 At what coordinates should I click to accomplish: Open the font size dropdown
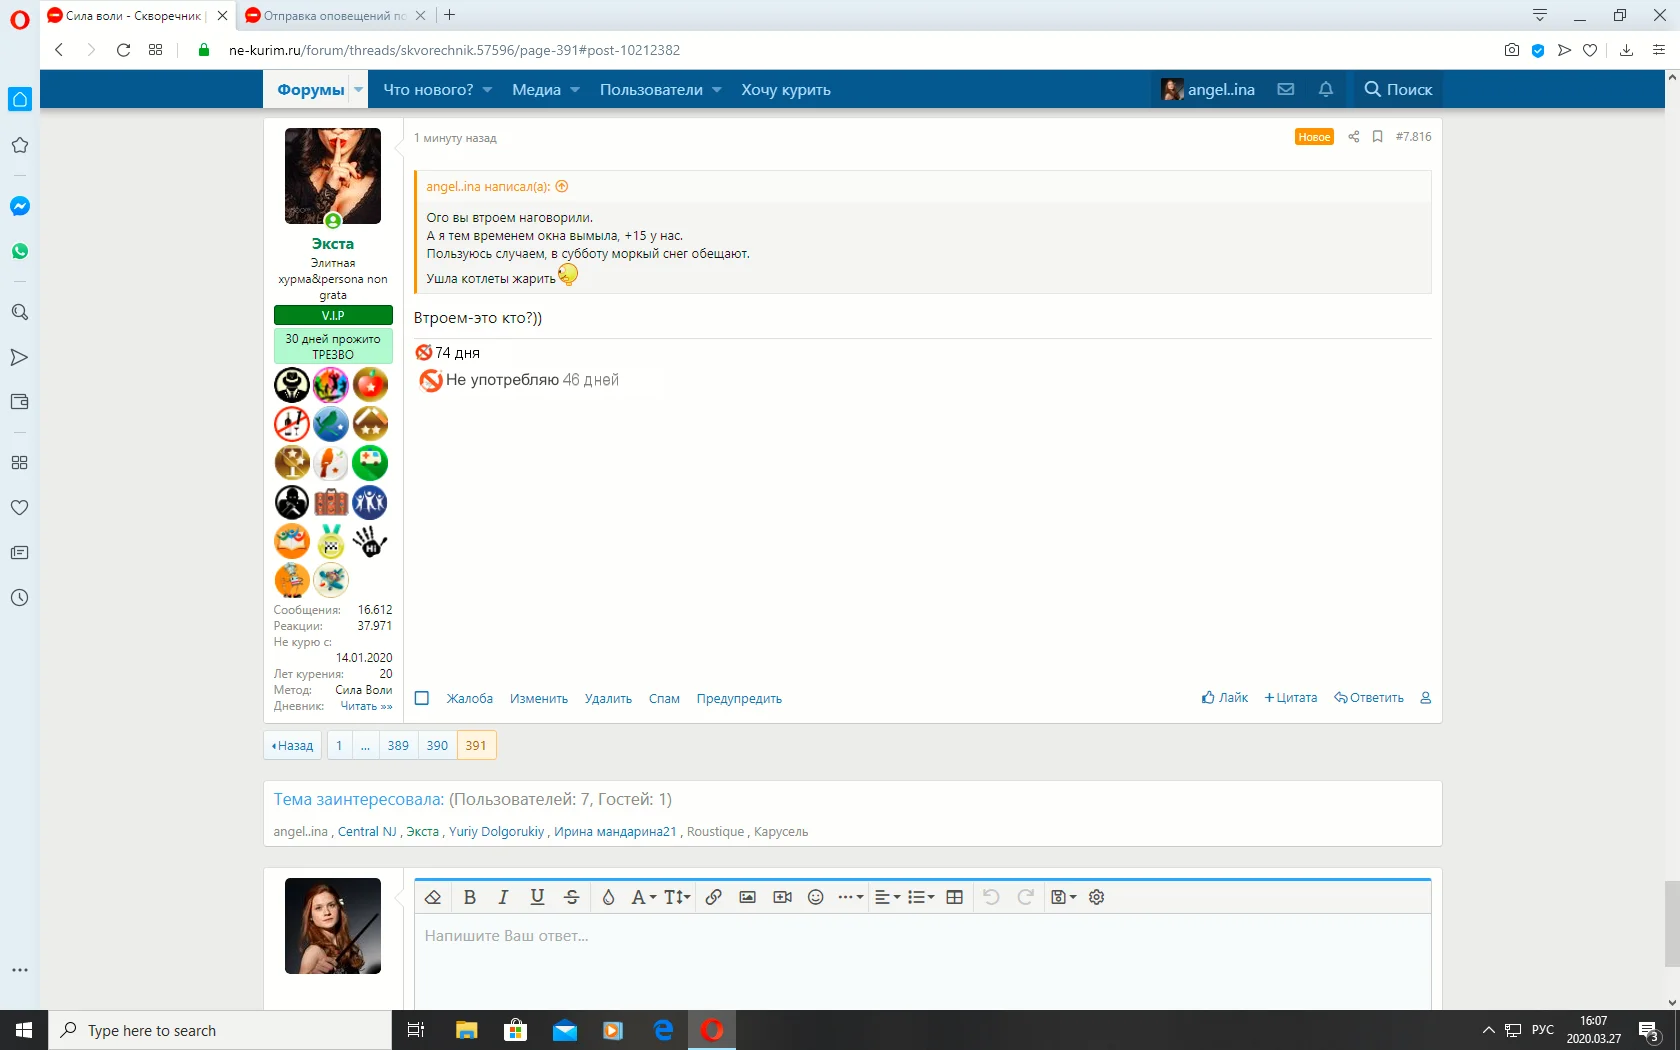click(x=677, y=897)
